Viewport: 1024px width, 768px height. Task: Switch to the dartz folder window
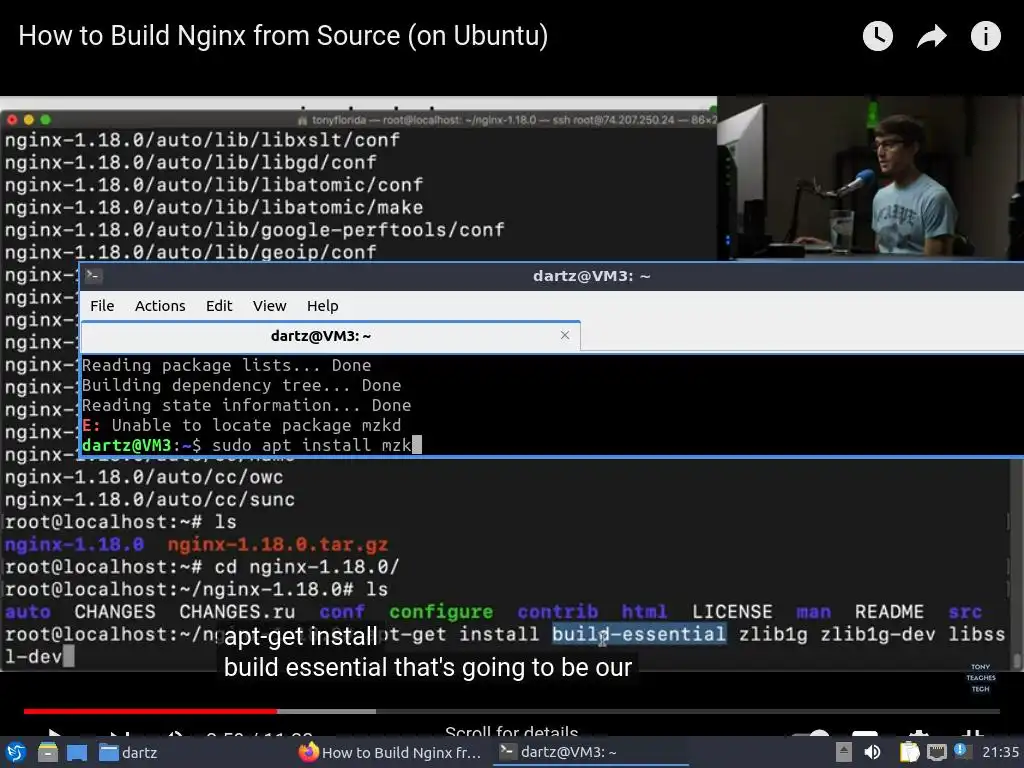[128, 752]
